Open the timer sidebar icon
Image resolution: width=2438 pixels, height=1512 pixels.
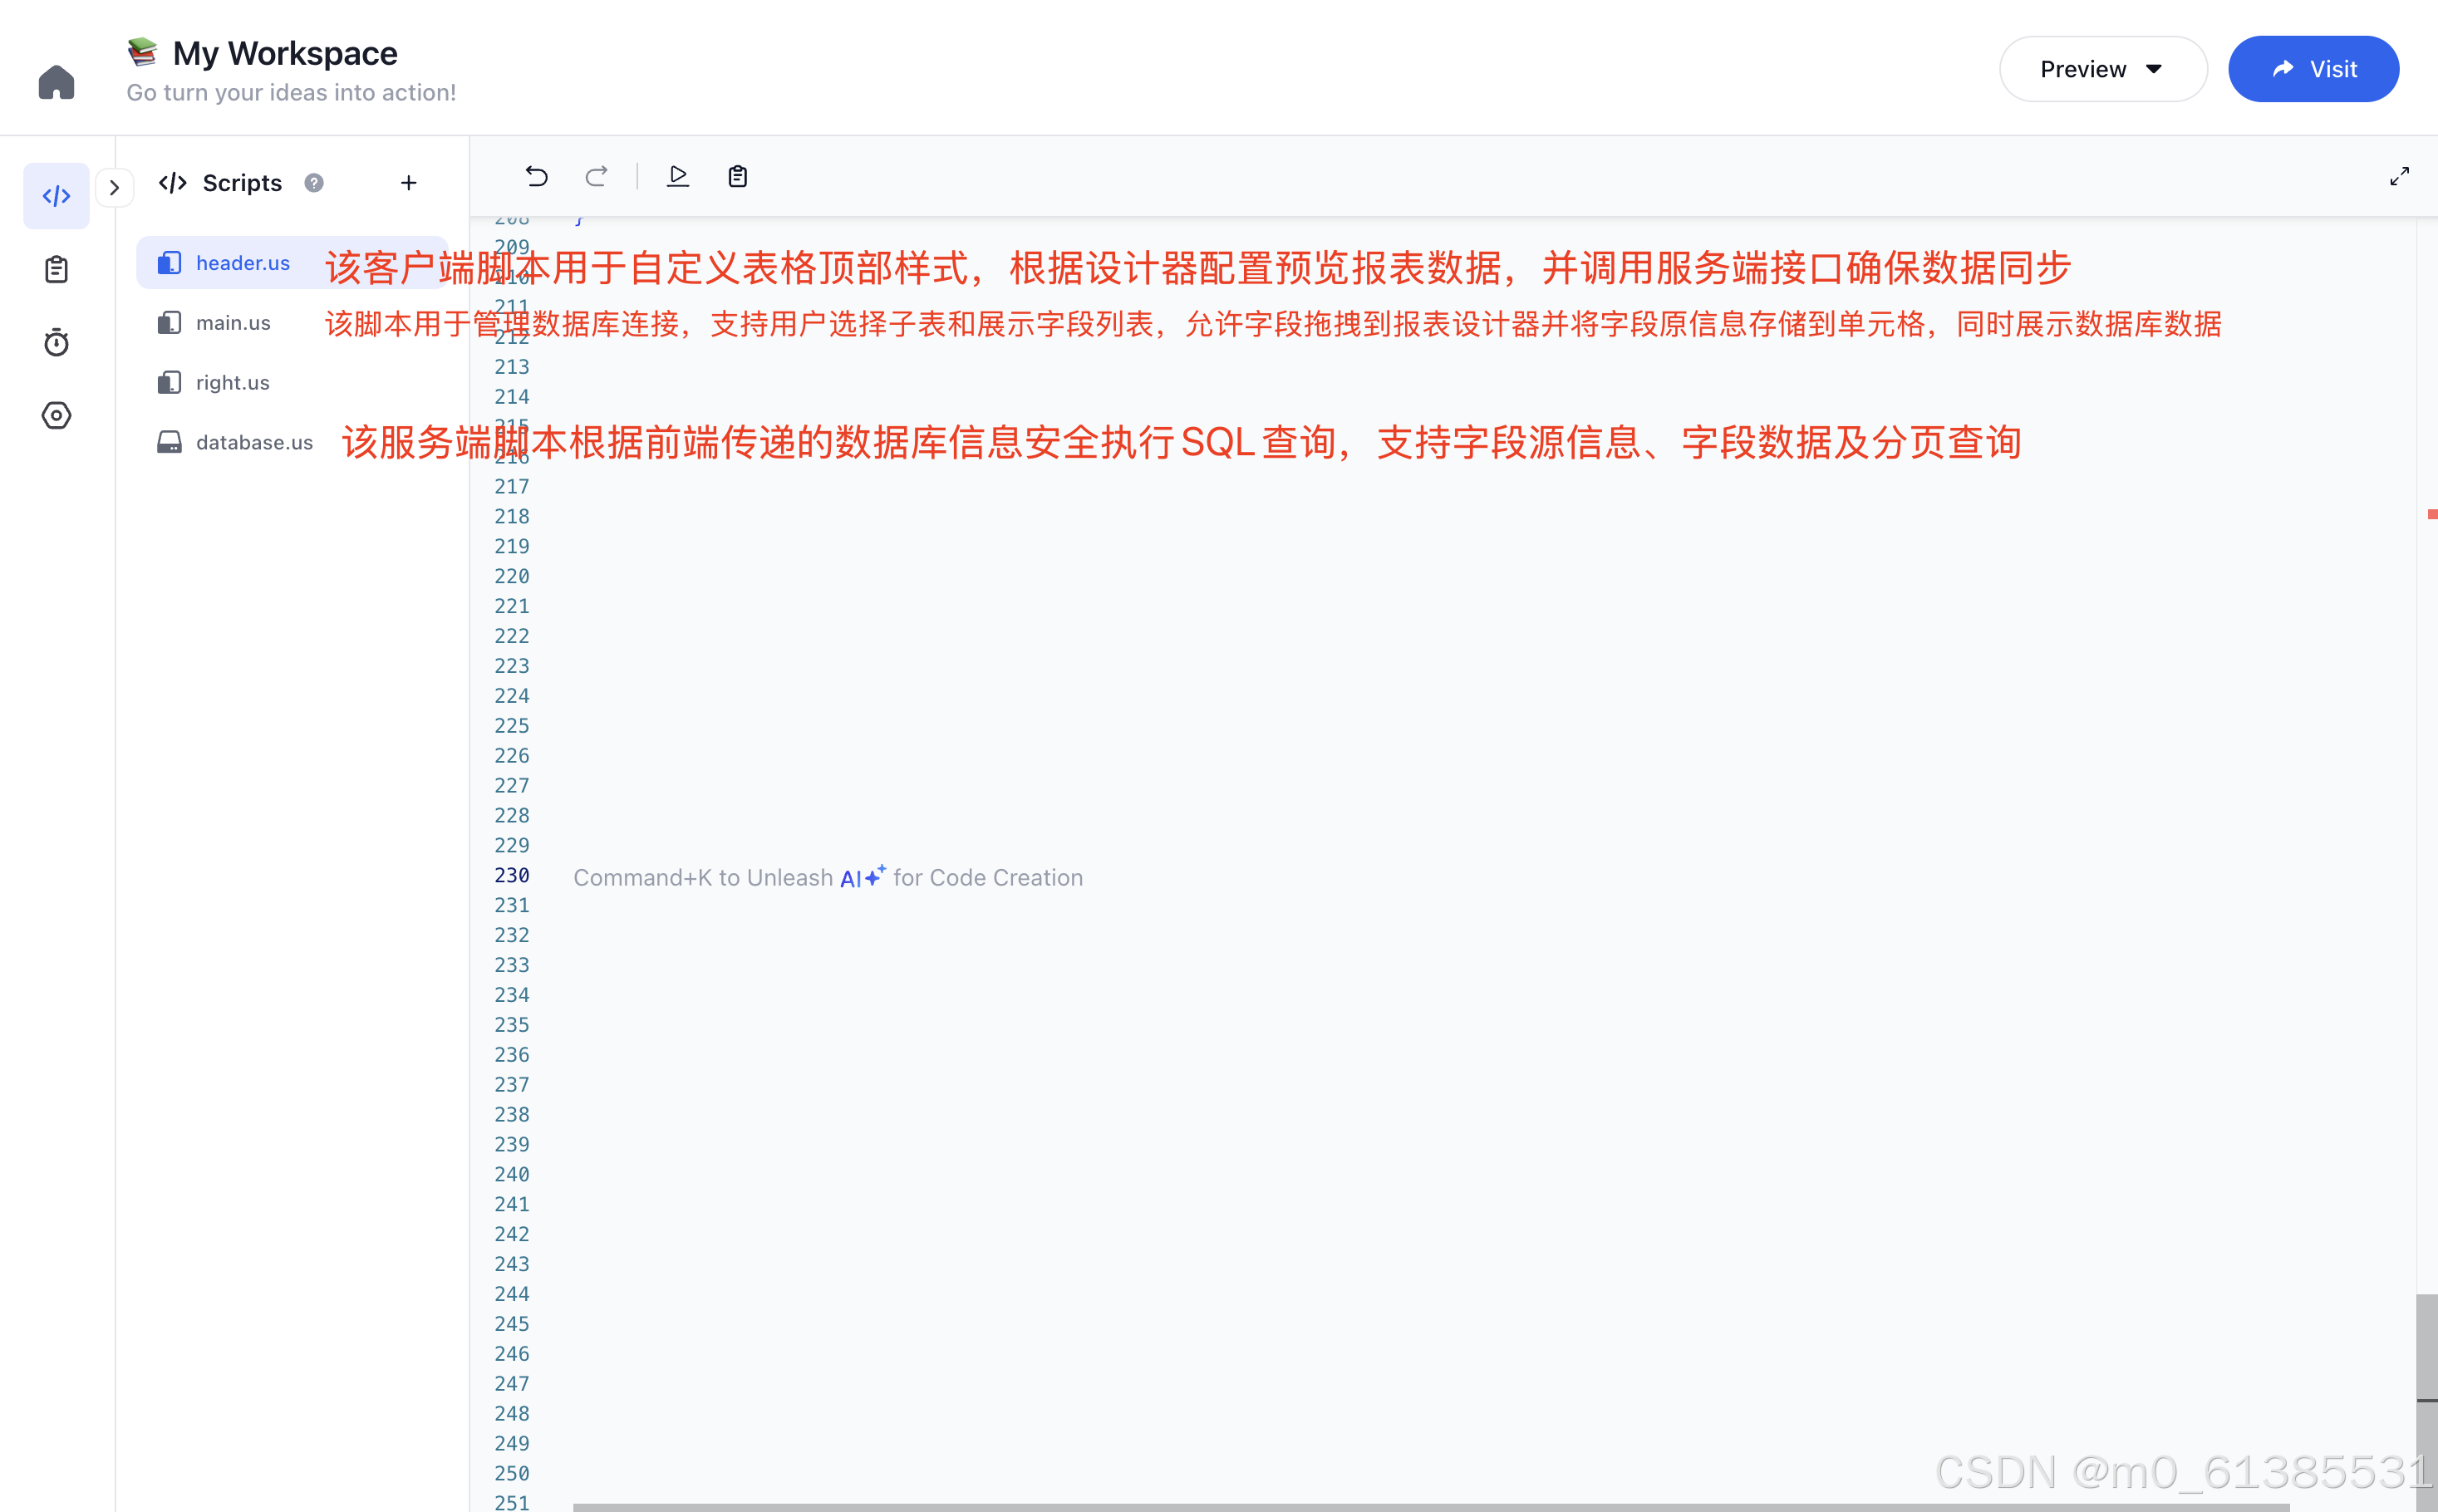[56, 343]
